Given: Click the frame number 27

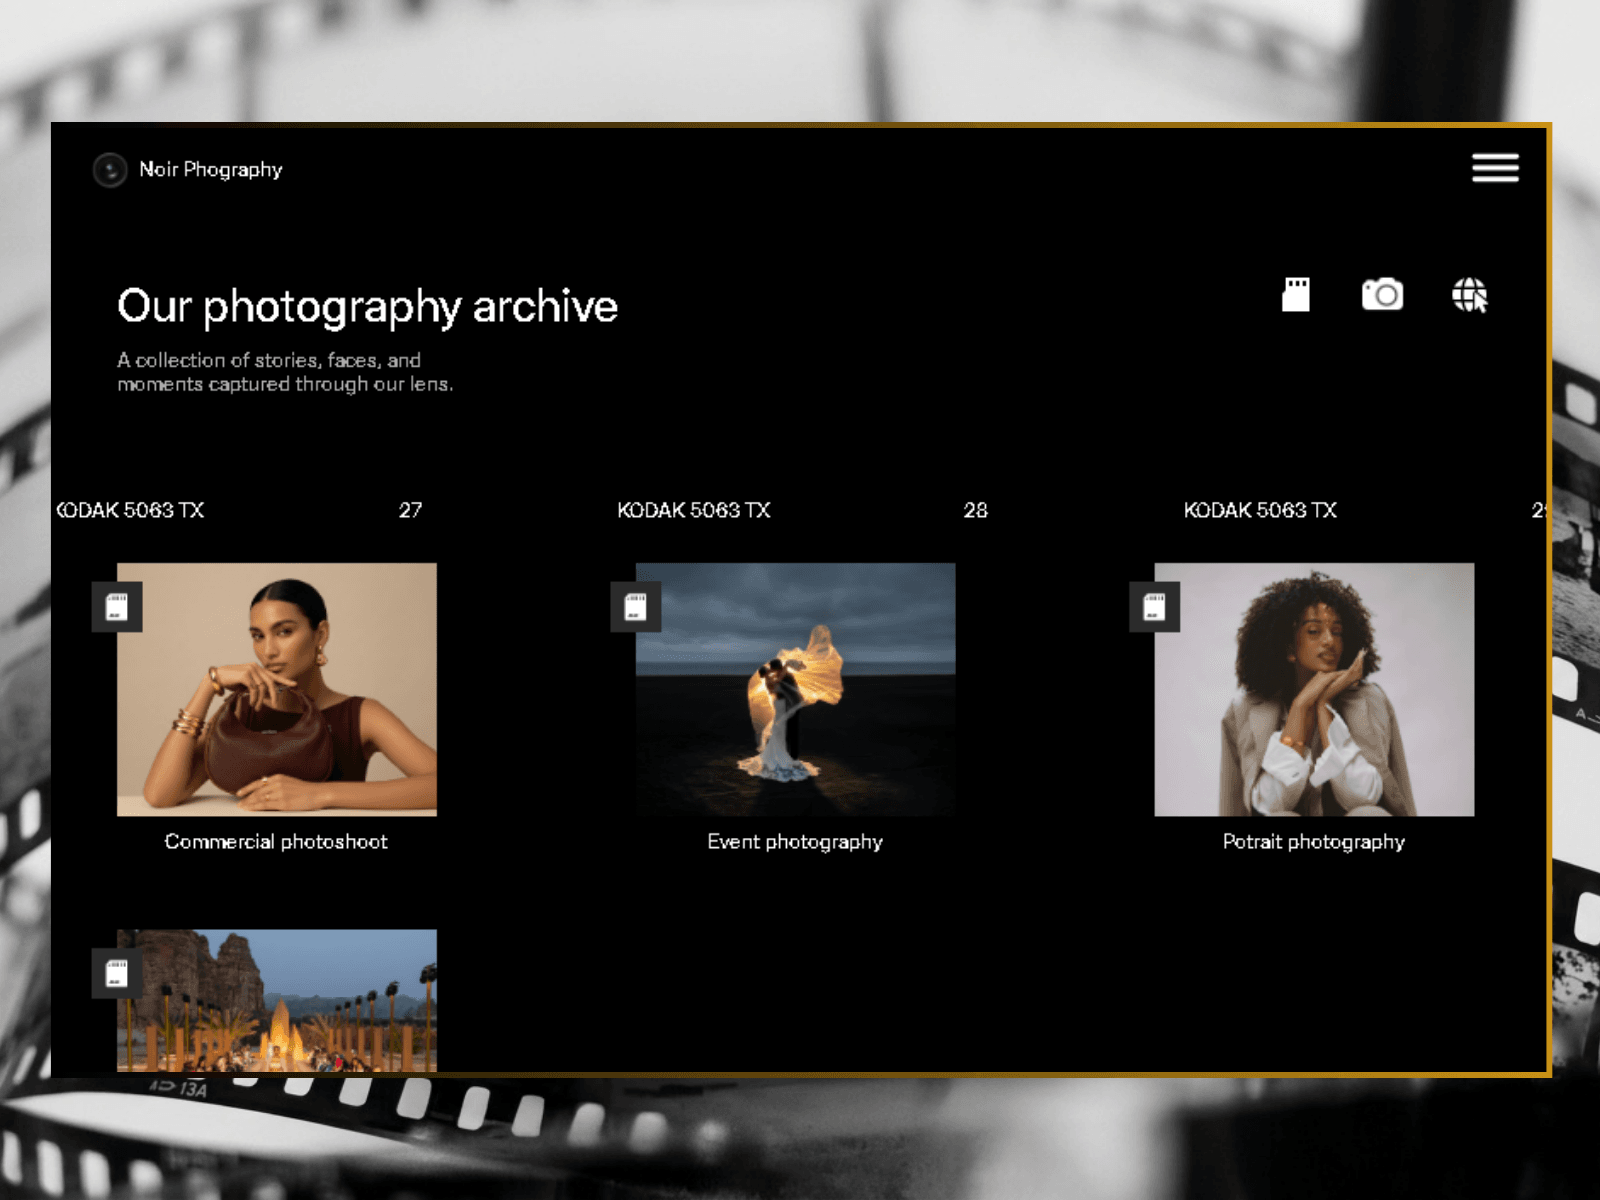Looking at the screenshot, I should 410,510.
